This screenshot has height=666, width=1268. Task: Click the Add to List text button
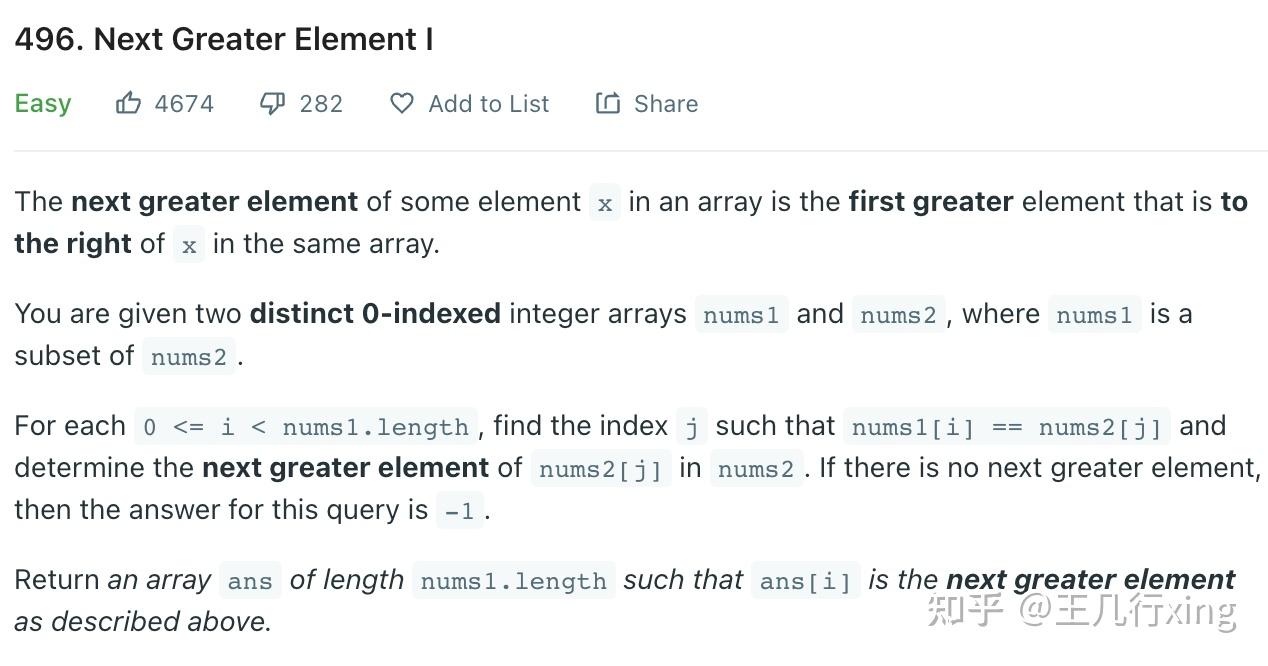[489, 103]
